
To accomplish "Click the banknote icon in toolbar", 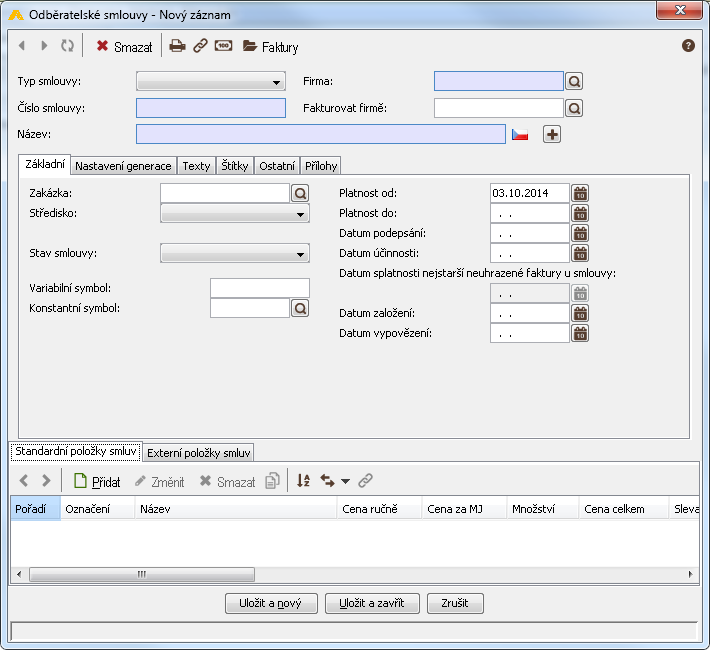I will coord(223,46).
